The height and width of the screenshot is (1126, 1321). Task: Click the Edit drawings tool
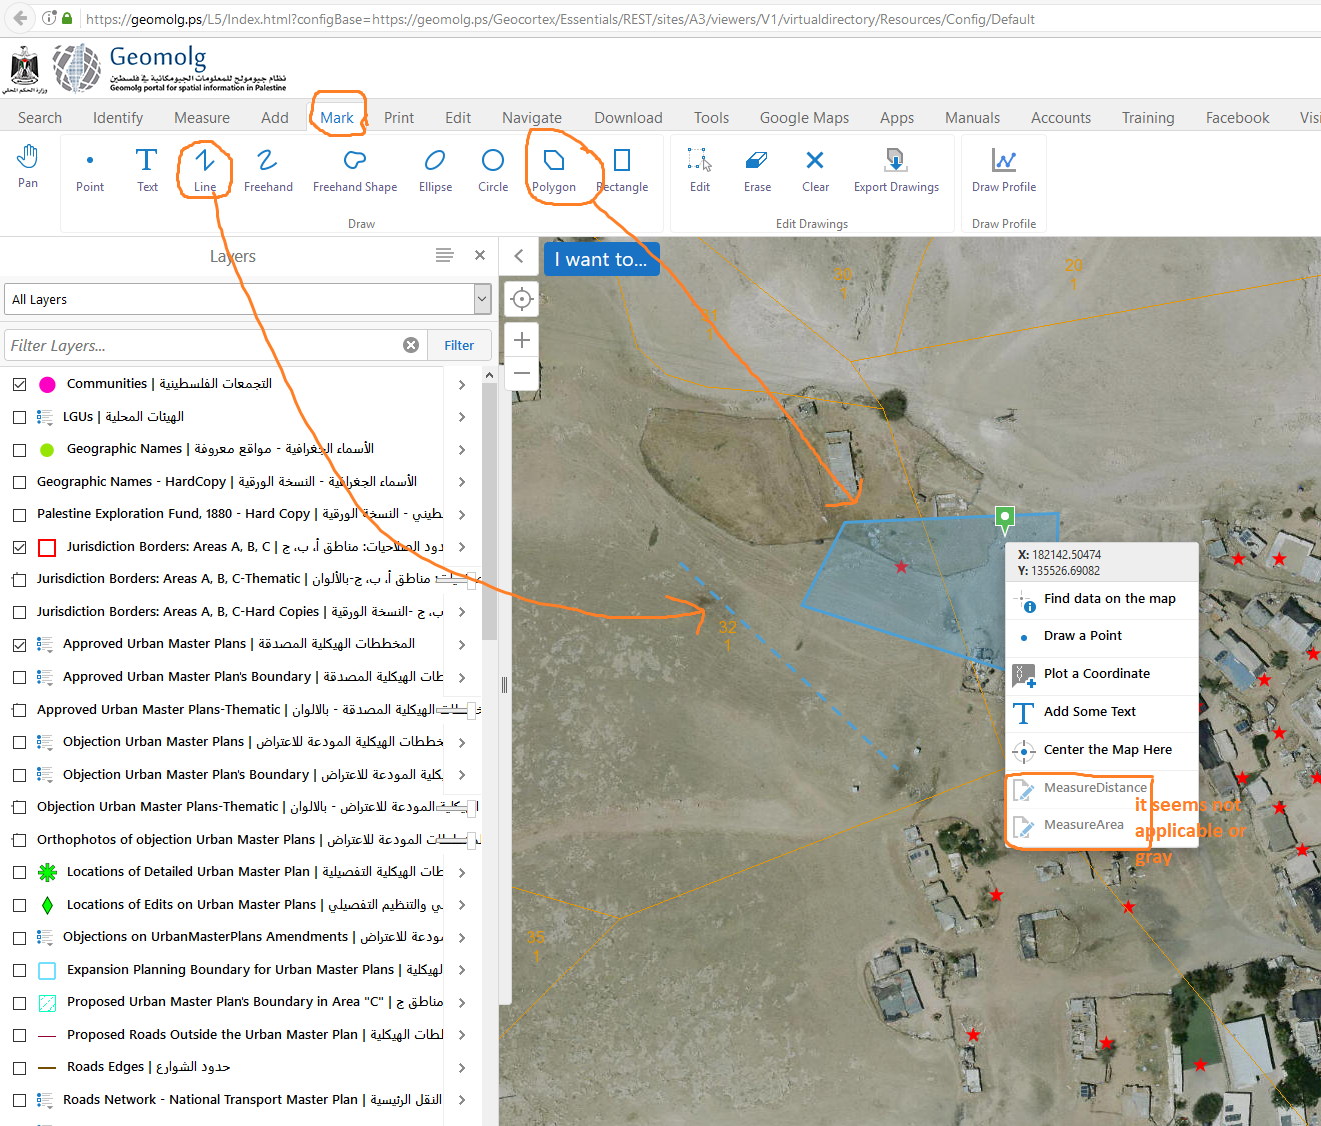[700, 169]
